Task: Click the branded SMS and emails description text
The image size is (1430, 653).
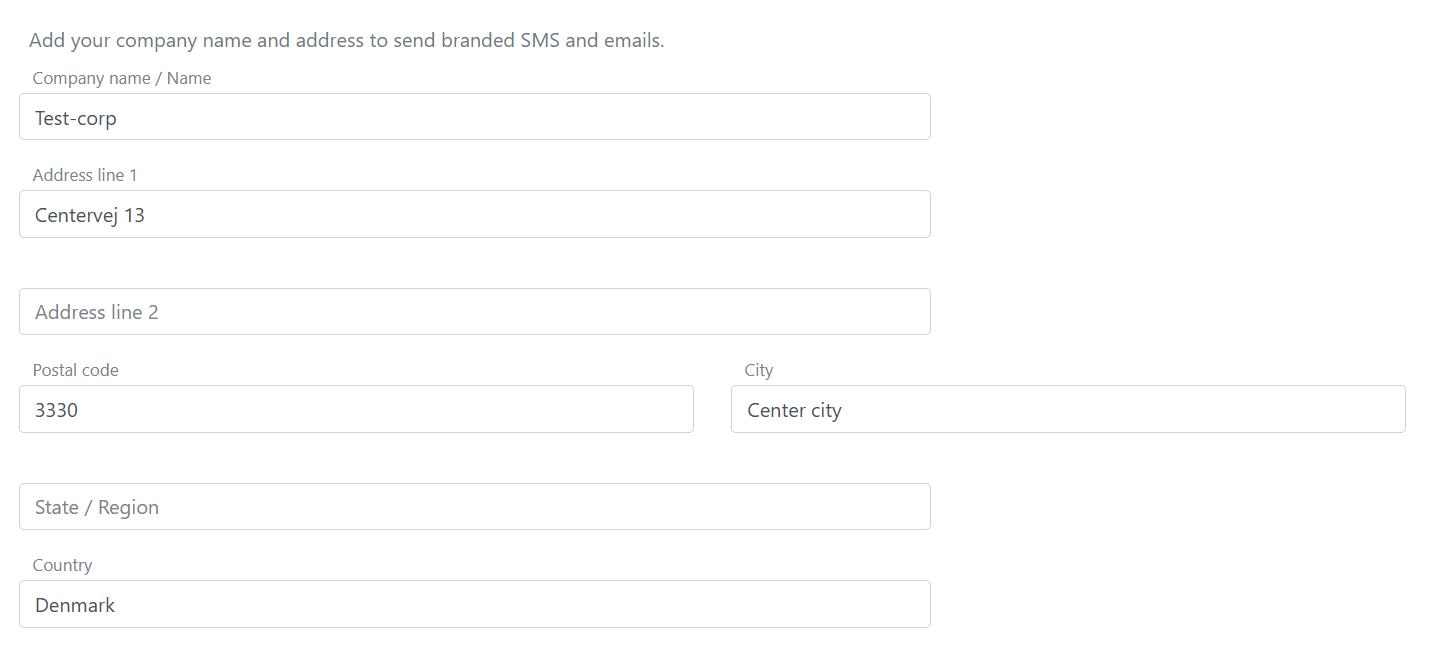Action: (x=346, y=41)
